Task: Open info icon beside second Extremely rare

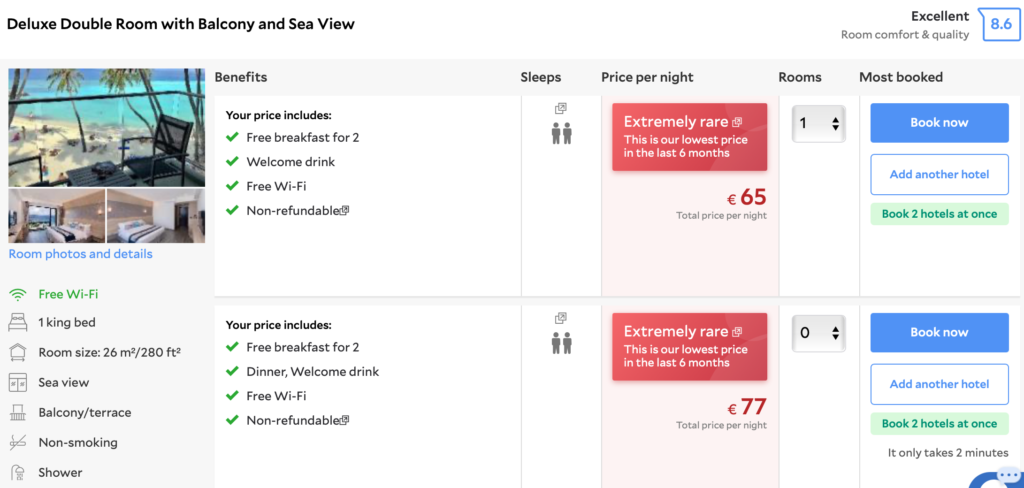Action: point(737,332)
